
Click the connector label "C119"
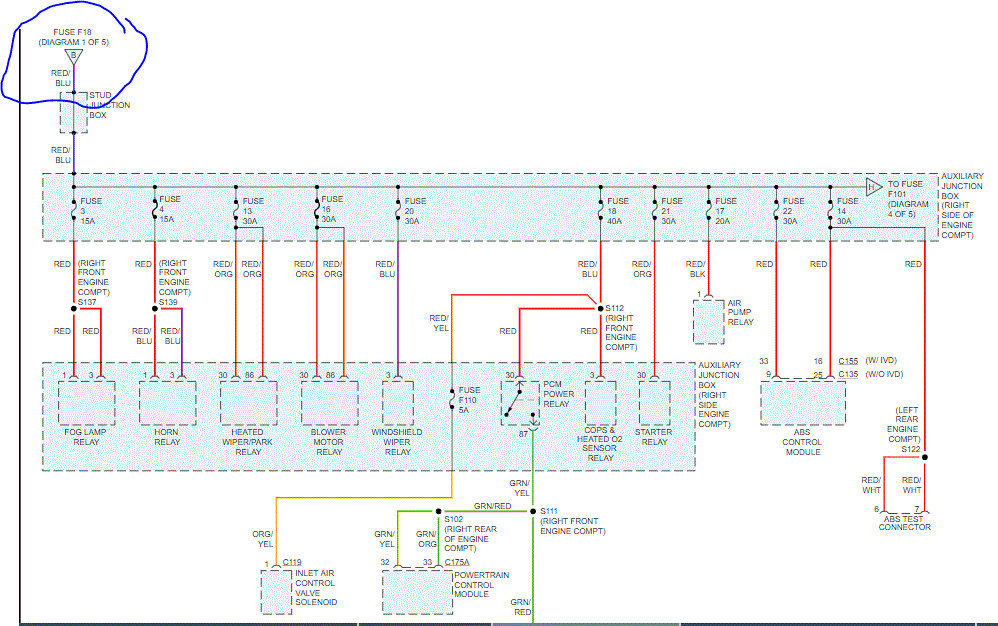292,562
